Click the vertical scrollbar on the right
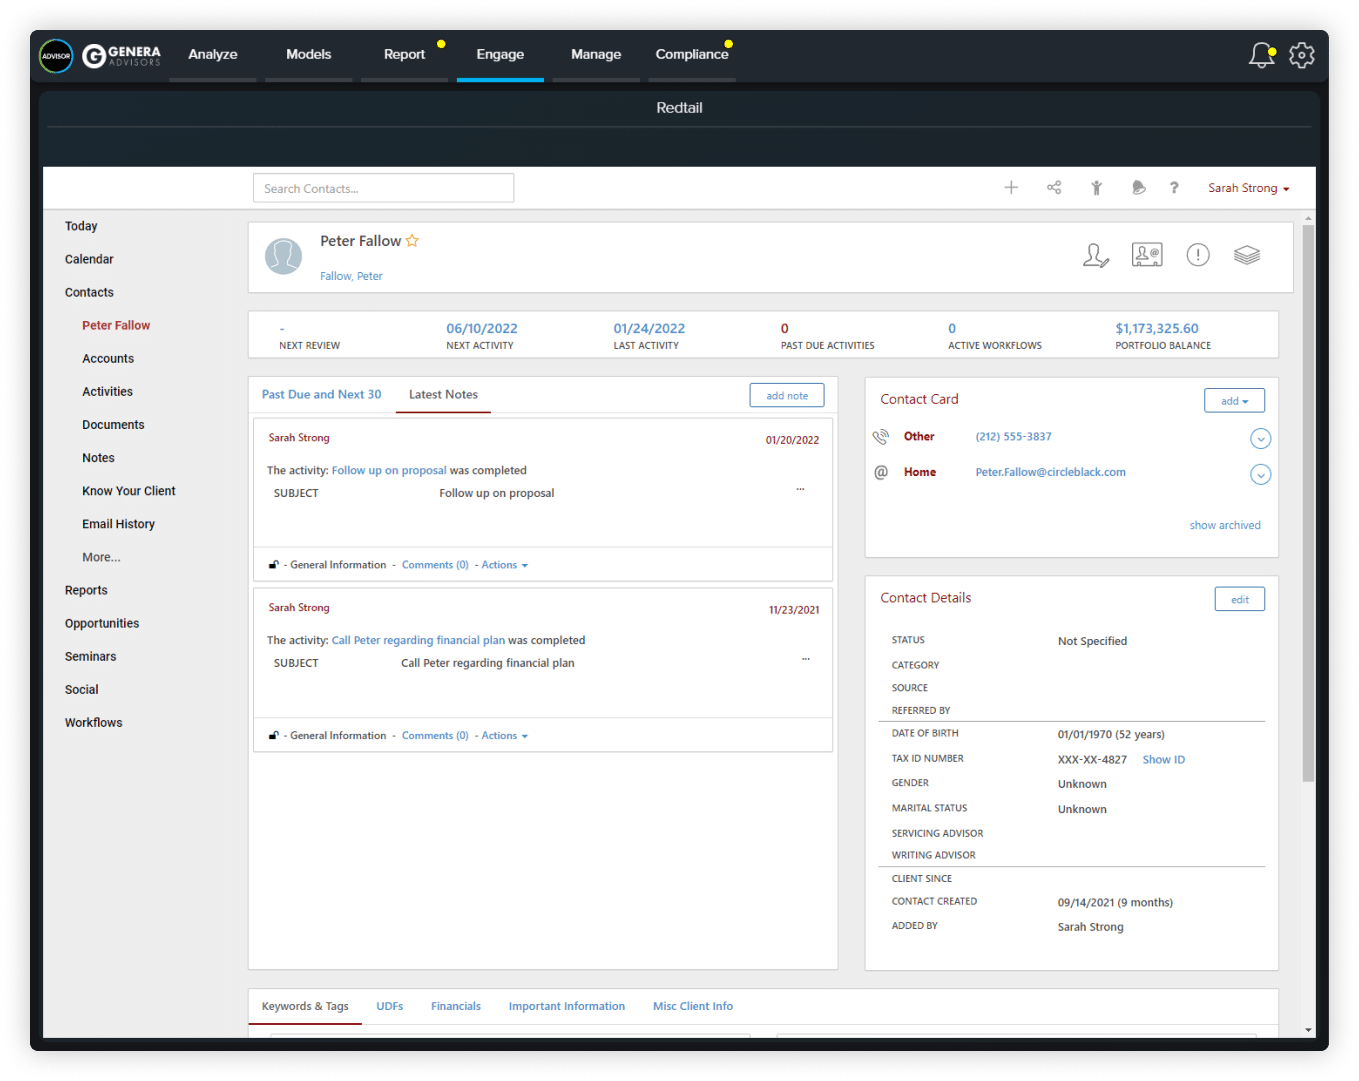Viewport: 1359px width, 1081px height. 1308,500
